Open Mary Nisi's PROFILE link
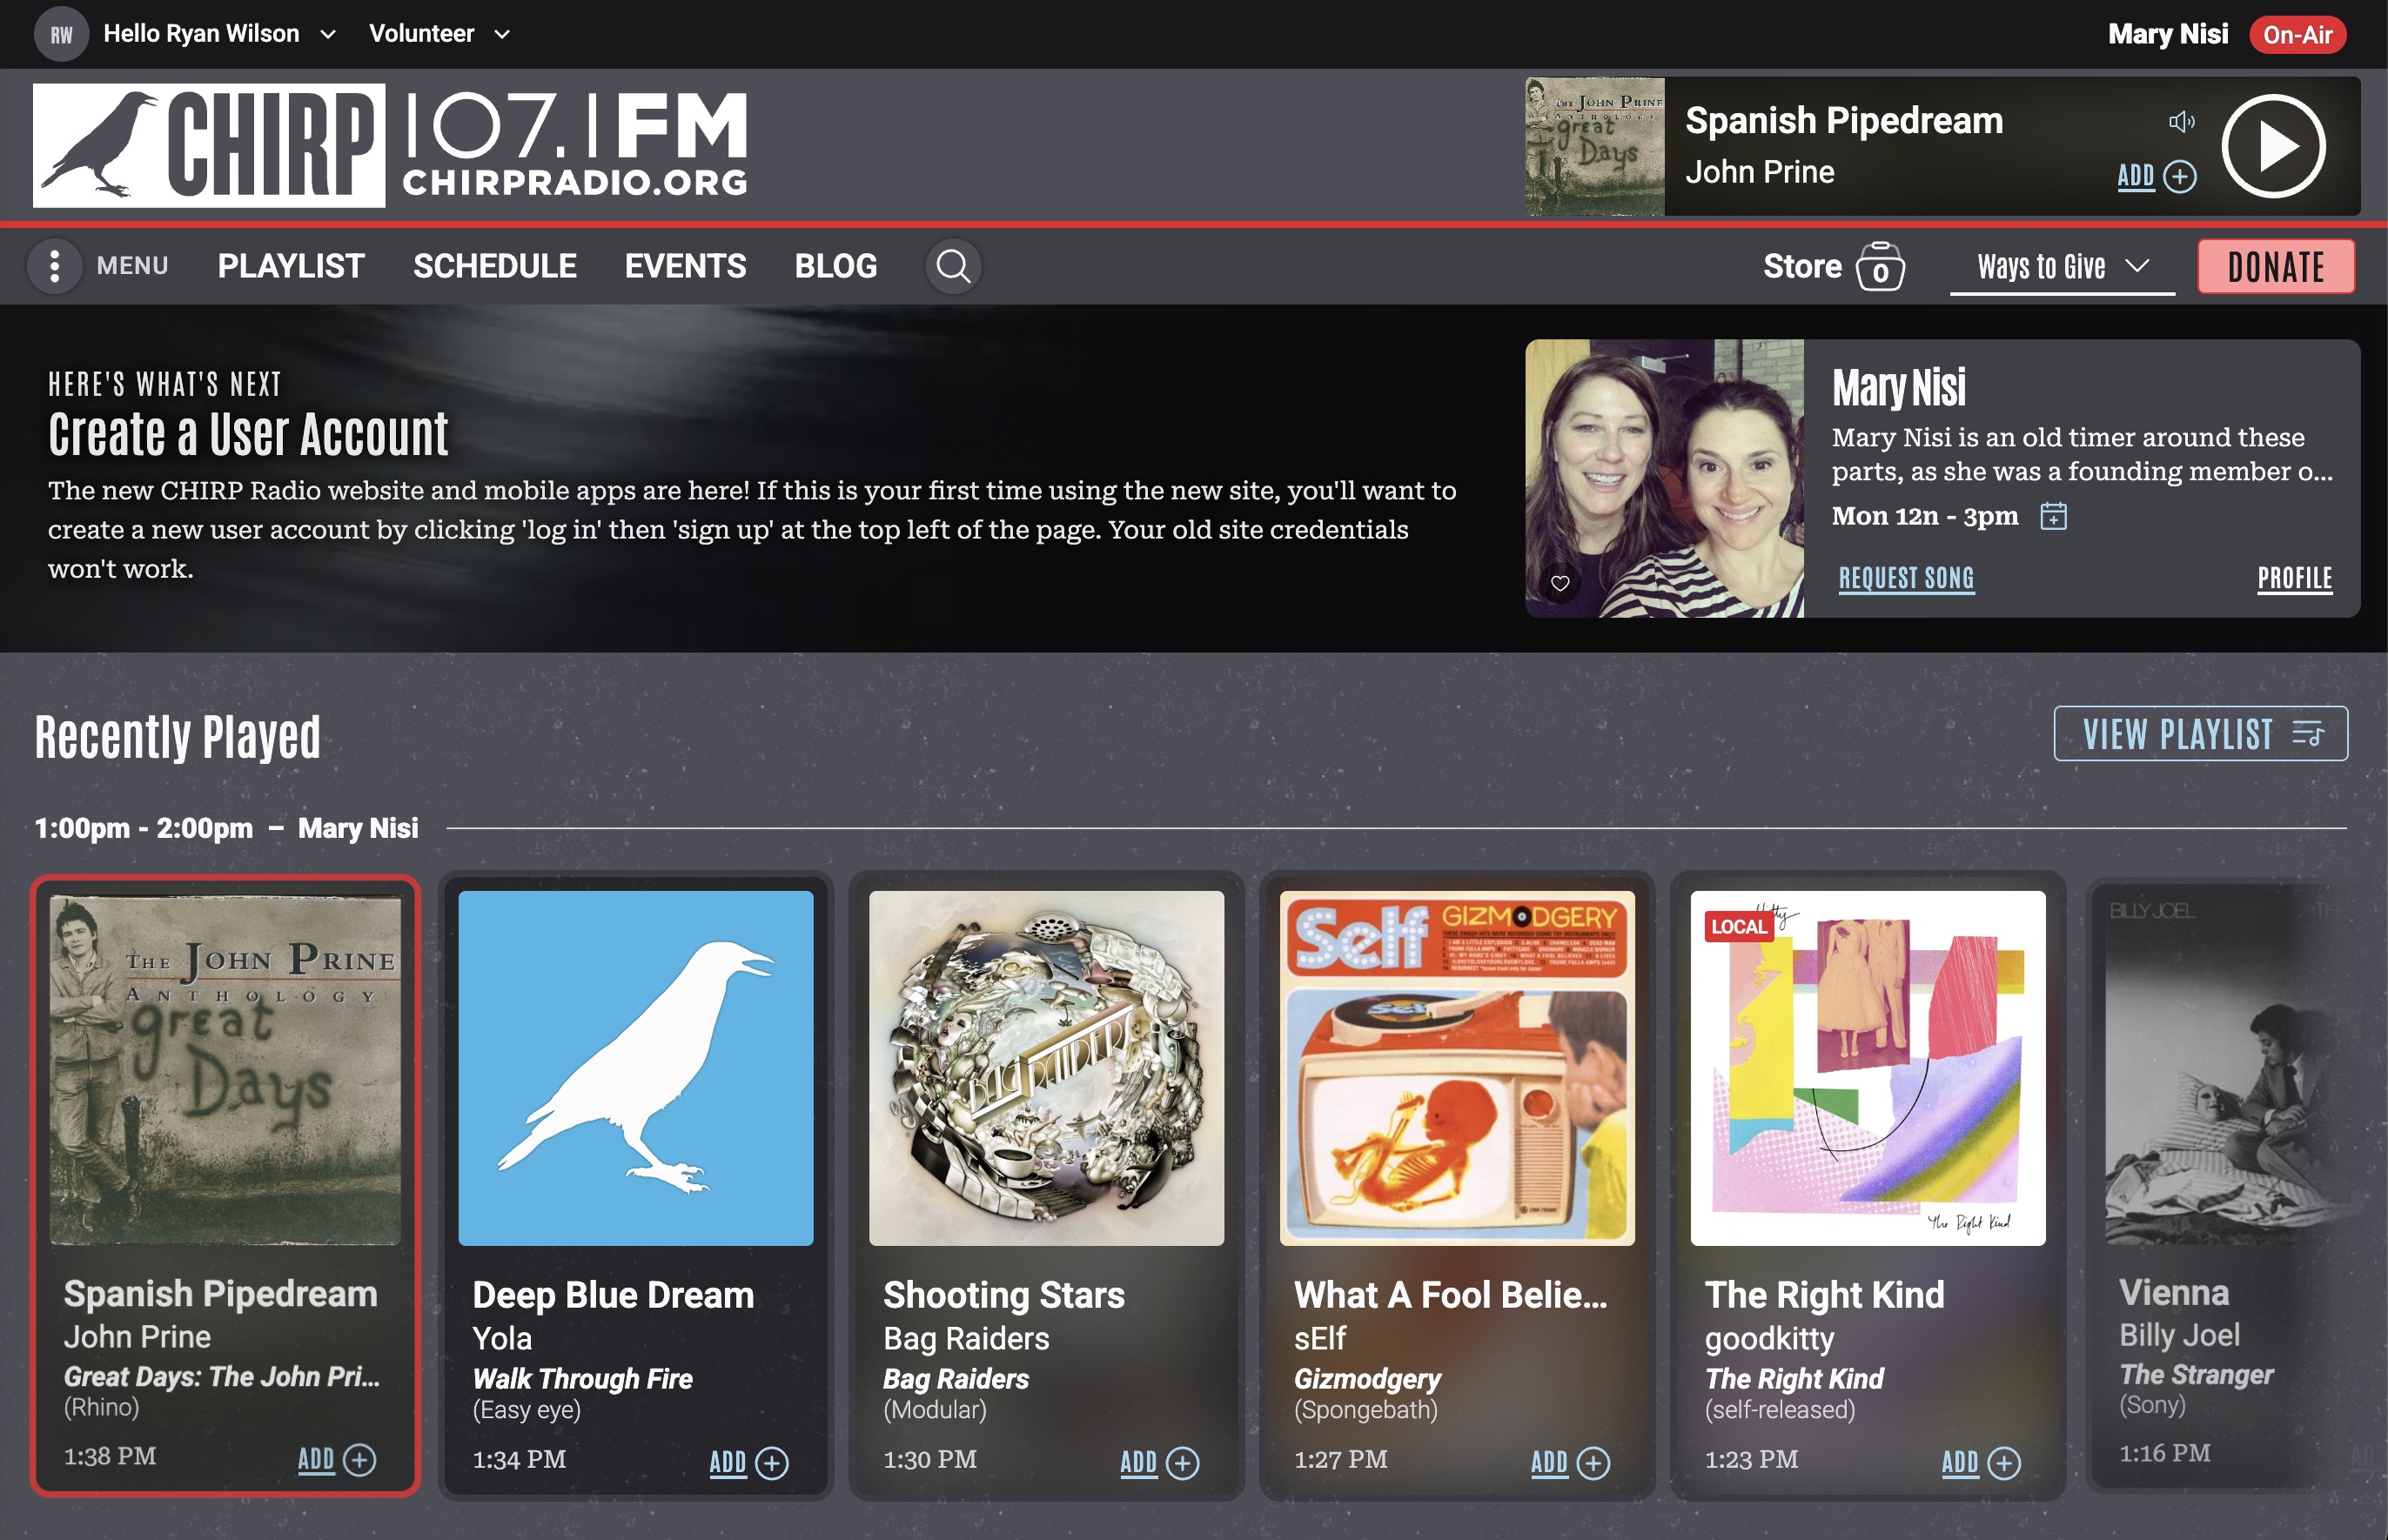The width and height of the screenshot is (2388, 1540). click(2294, 578)
